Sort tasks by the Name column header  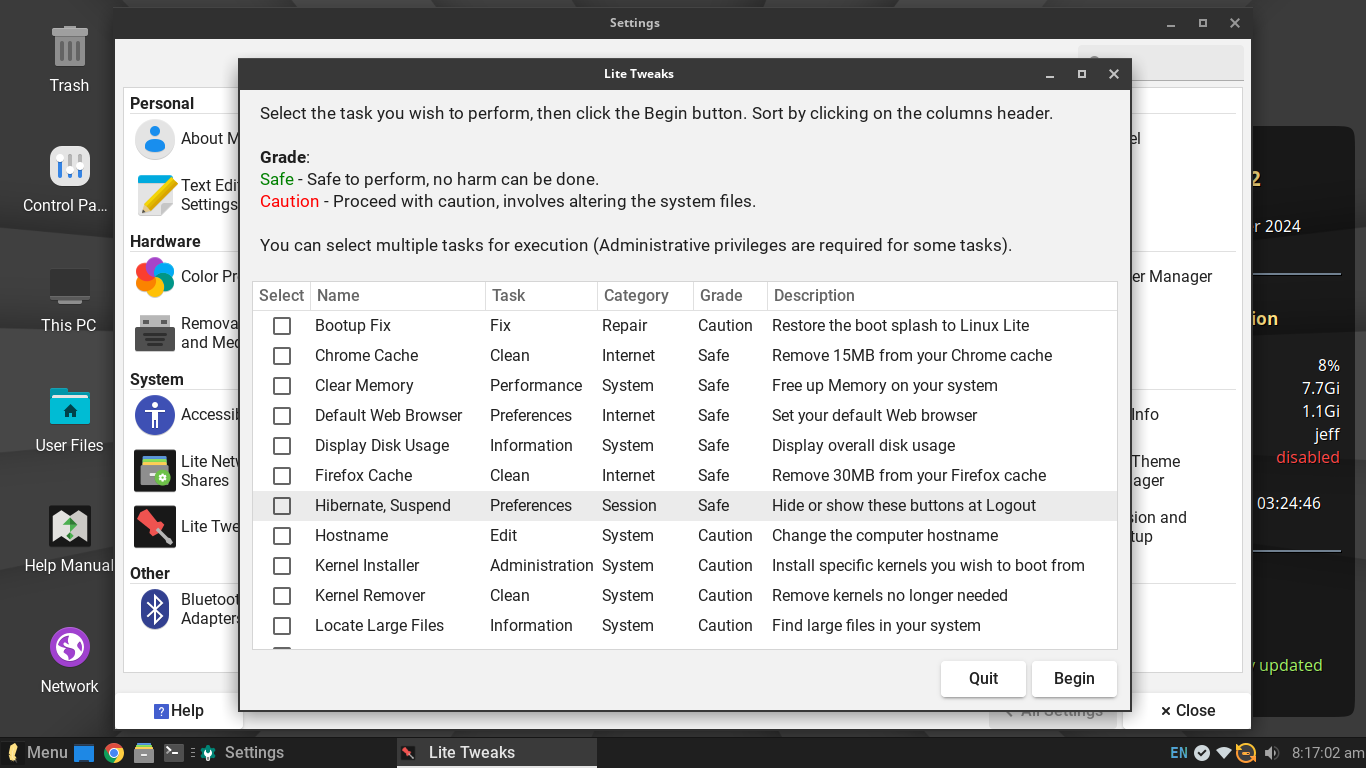[x=398, y=296]
